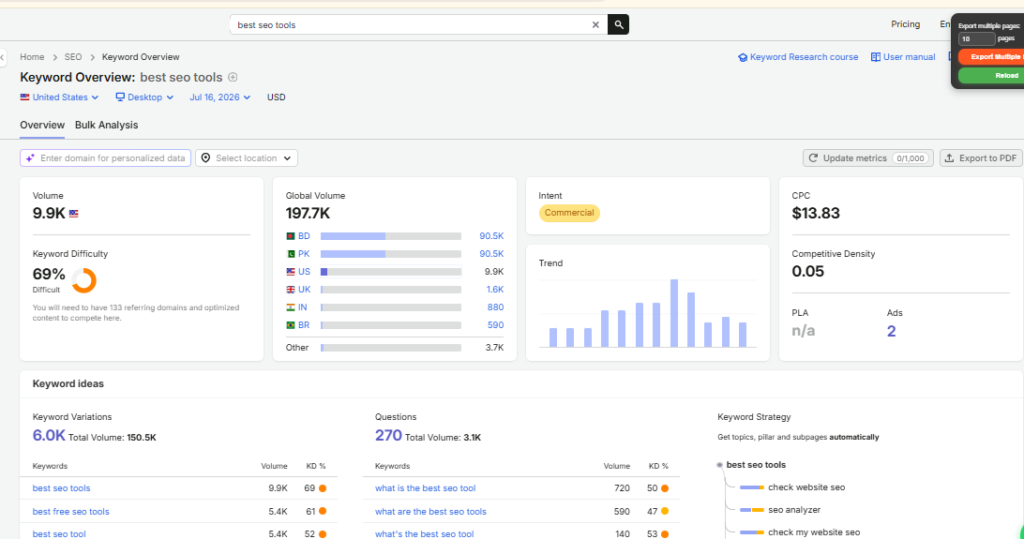This screenshot has width=1024, height=539.
Task: Open the best free seo tools keyword
Action: coord(71,512)
